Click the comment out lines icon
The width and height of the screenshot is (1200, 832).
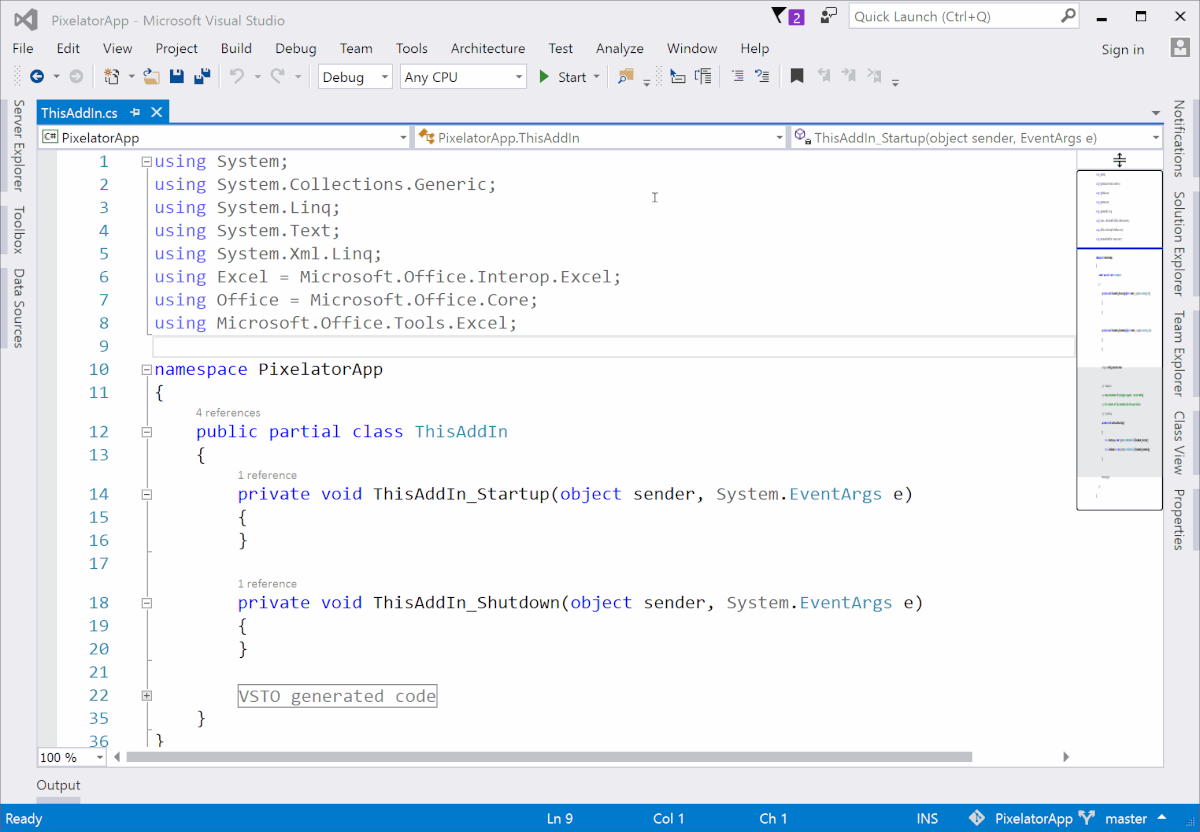tap(737, 76)
